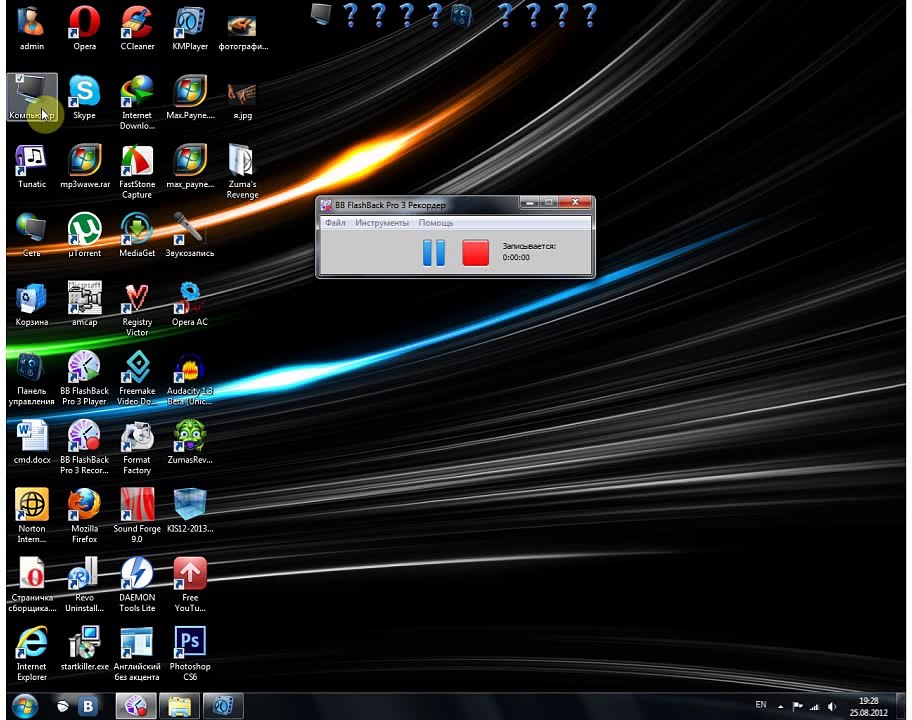Screen dimensions: 912x720
Task: Select the Корзина recycle bin icon
Action: [x=31, y=304]
